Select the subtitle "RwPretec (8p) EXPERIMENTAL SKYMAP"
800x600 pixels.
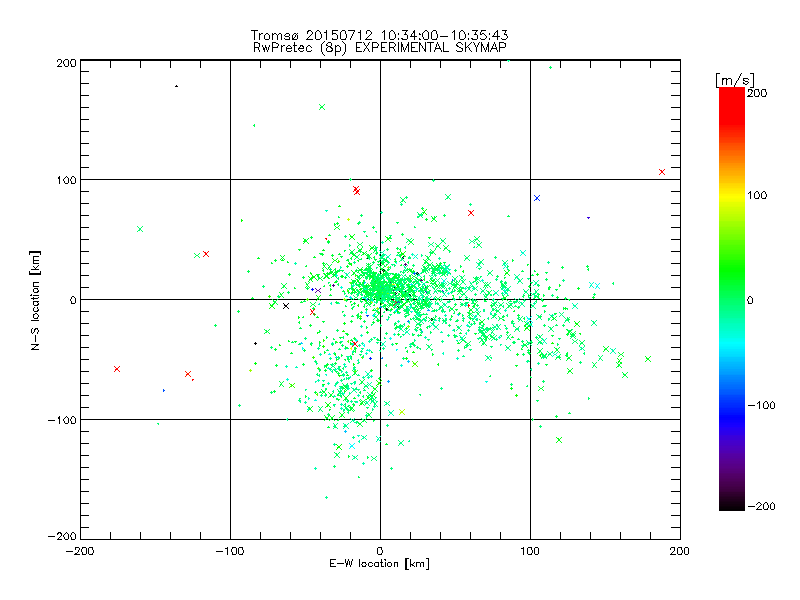[x=379, y=48]
